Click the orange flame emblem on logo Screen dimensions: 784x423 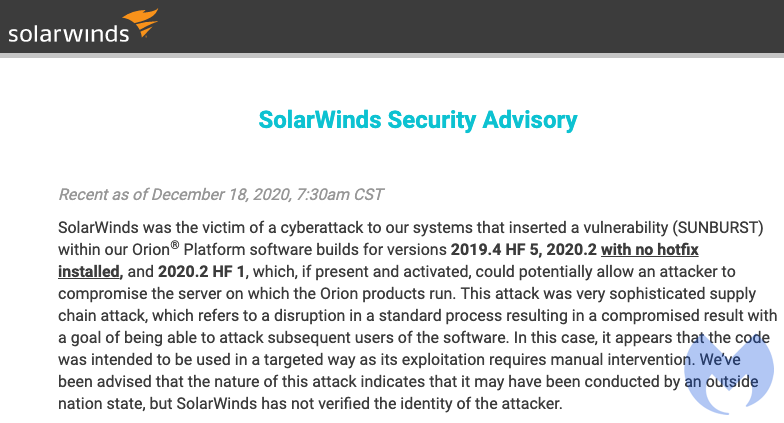pyautogui.click(x=141, y=22)
